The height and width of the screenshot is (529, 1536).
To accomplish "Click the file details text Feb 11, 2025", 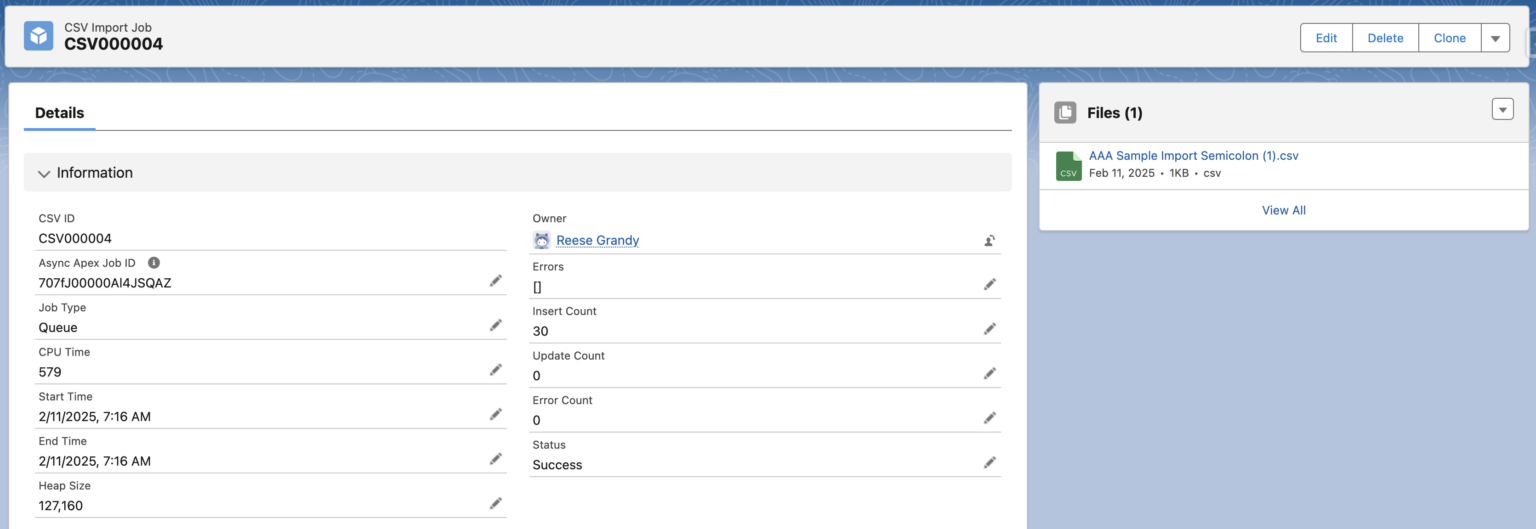I will 1122,173.
